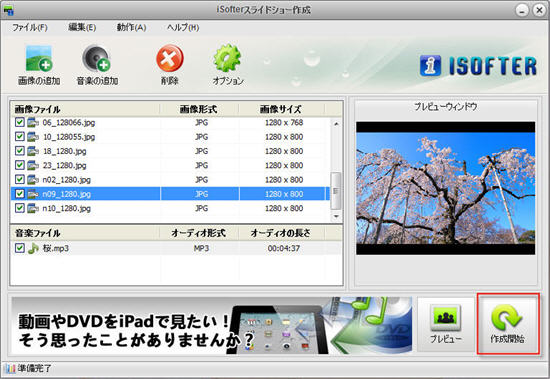Image resolution: width=550 pixels, height=379 pixels.
Task: Select music file name 桜.mp3
Action: coord(56,248)
